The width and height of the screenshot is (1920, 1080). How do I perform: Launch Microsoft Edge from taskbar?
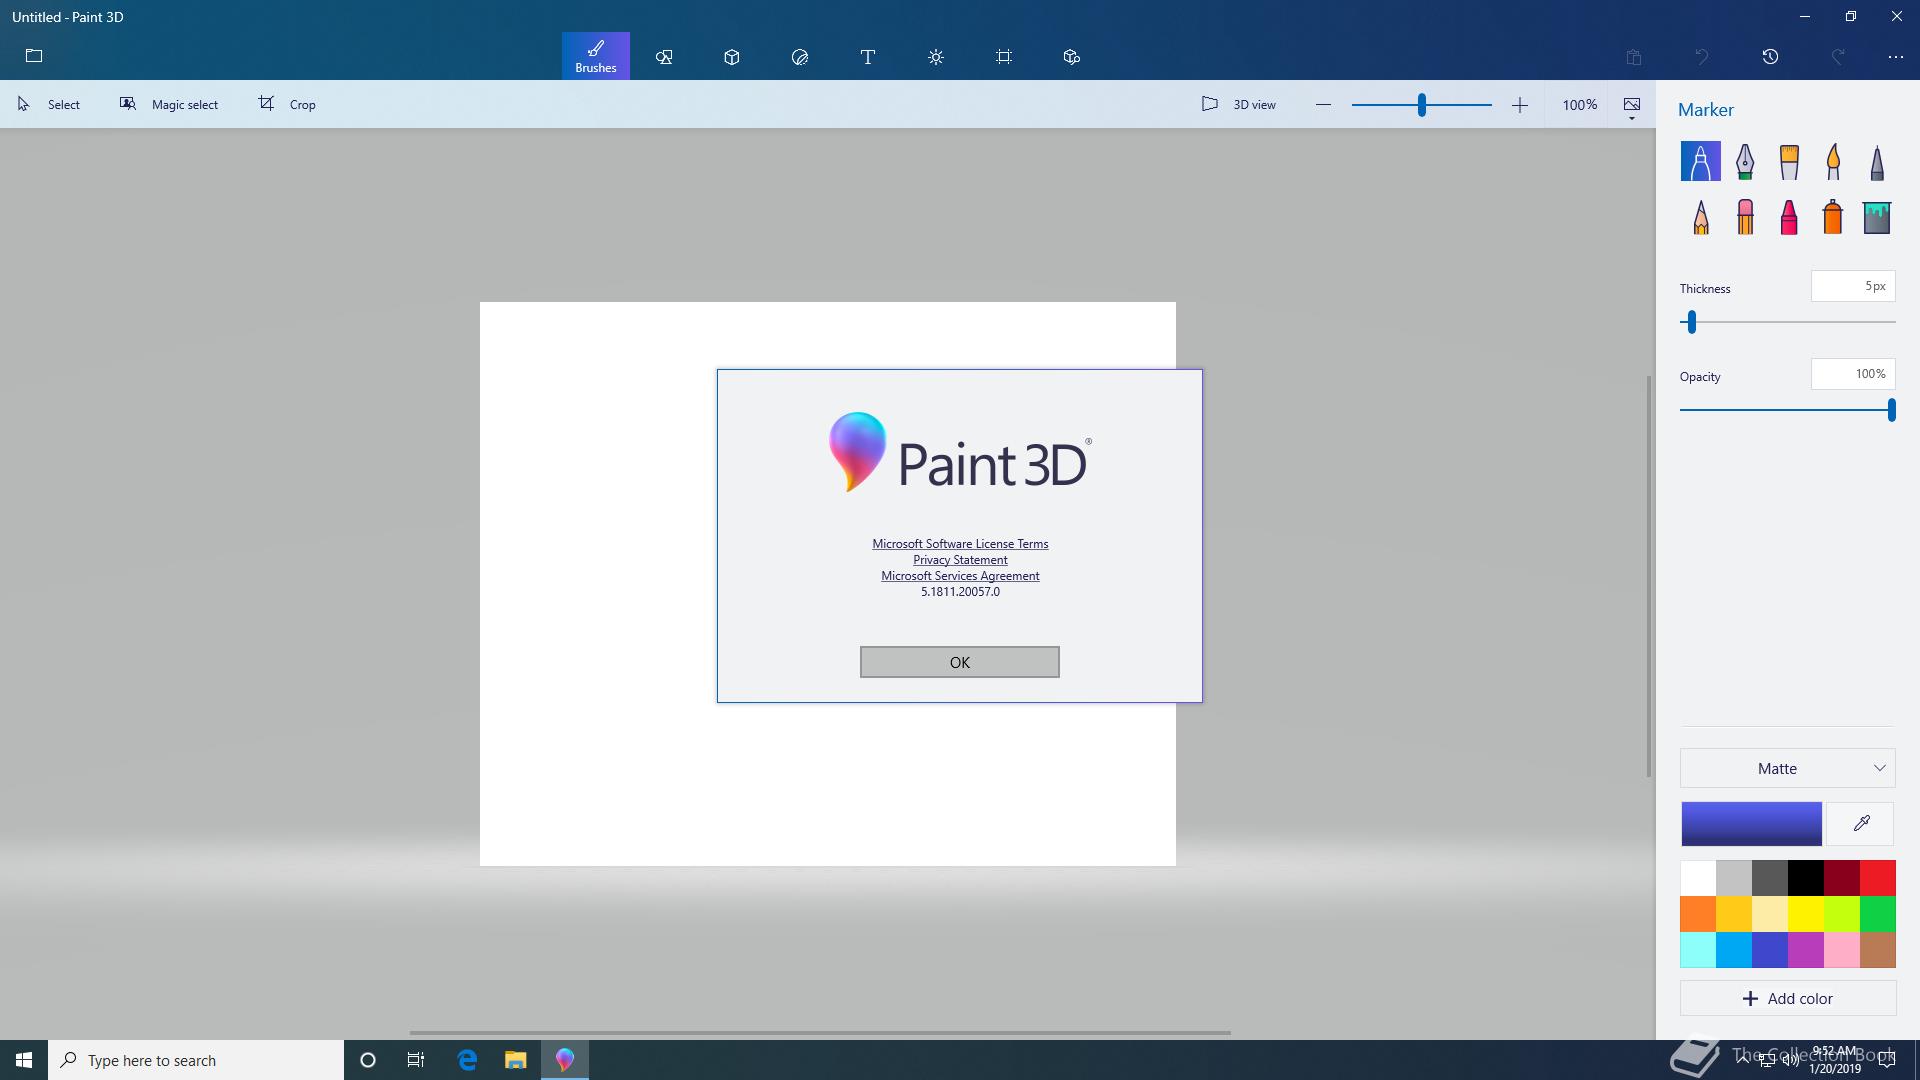tap(467, 1060)
